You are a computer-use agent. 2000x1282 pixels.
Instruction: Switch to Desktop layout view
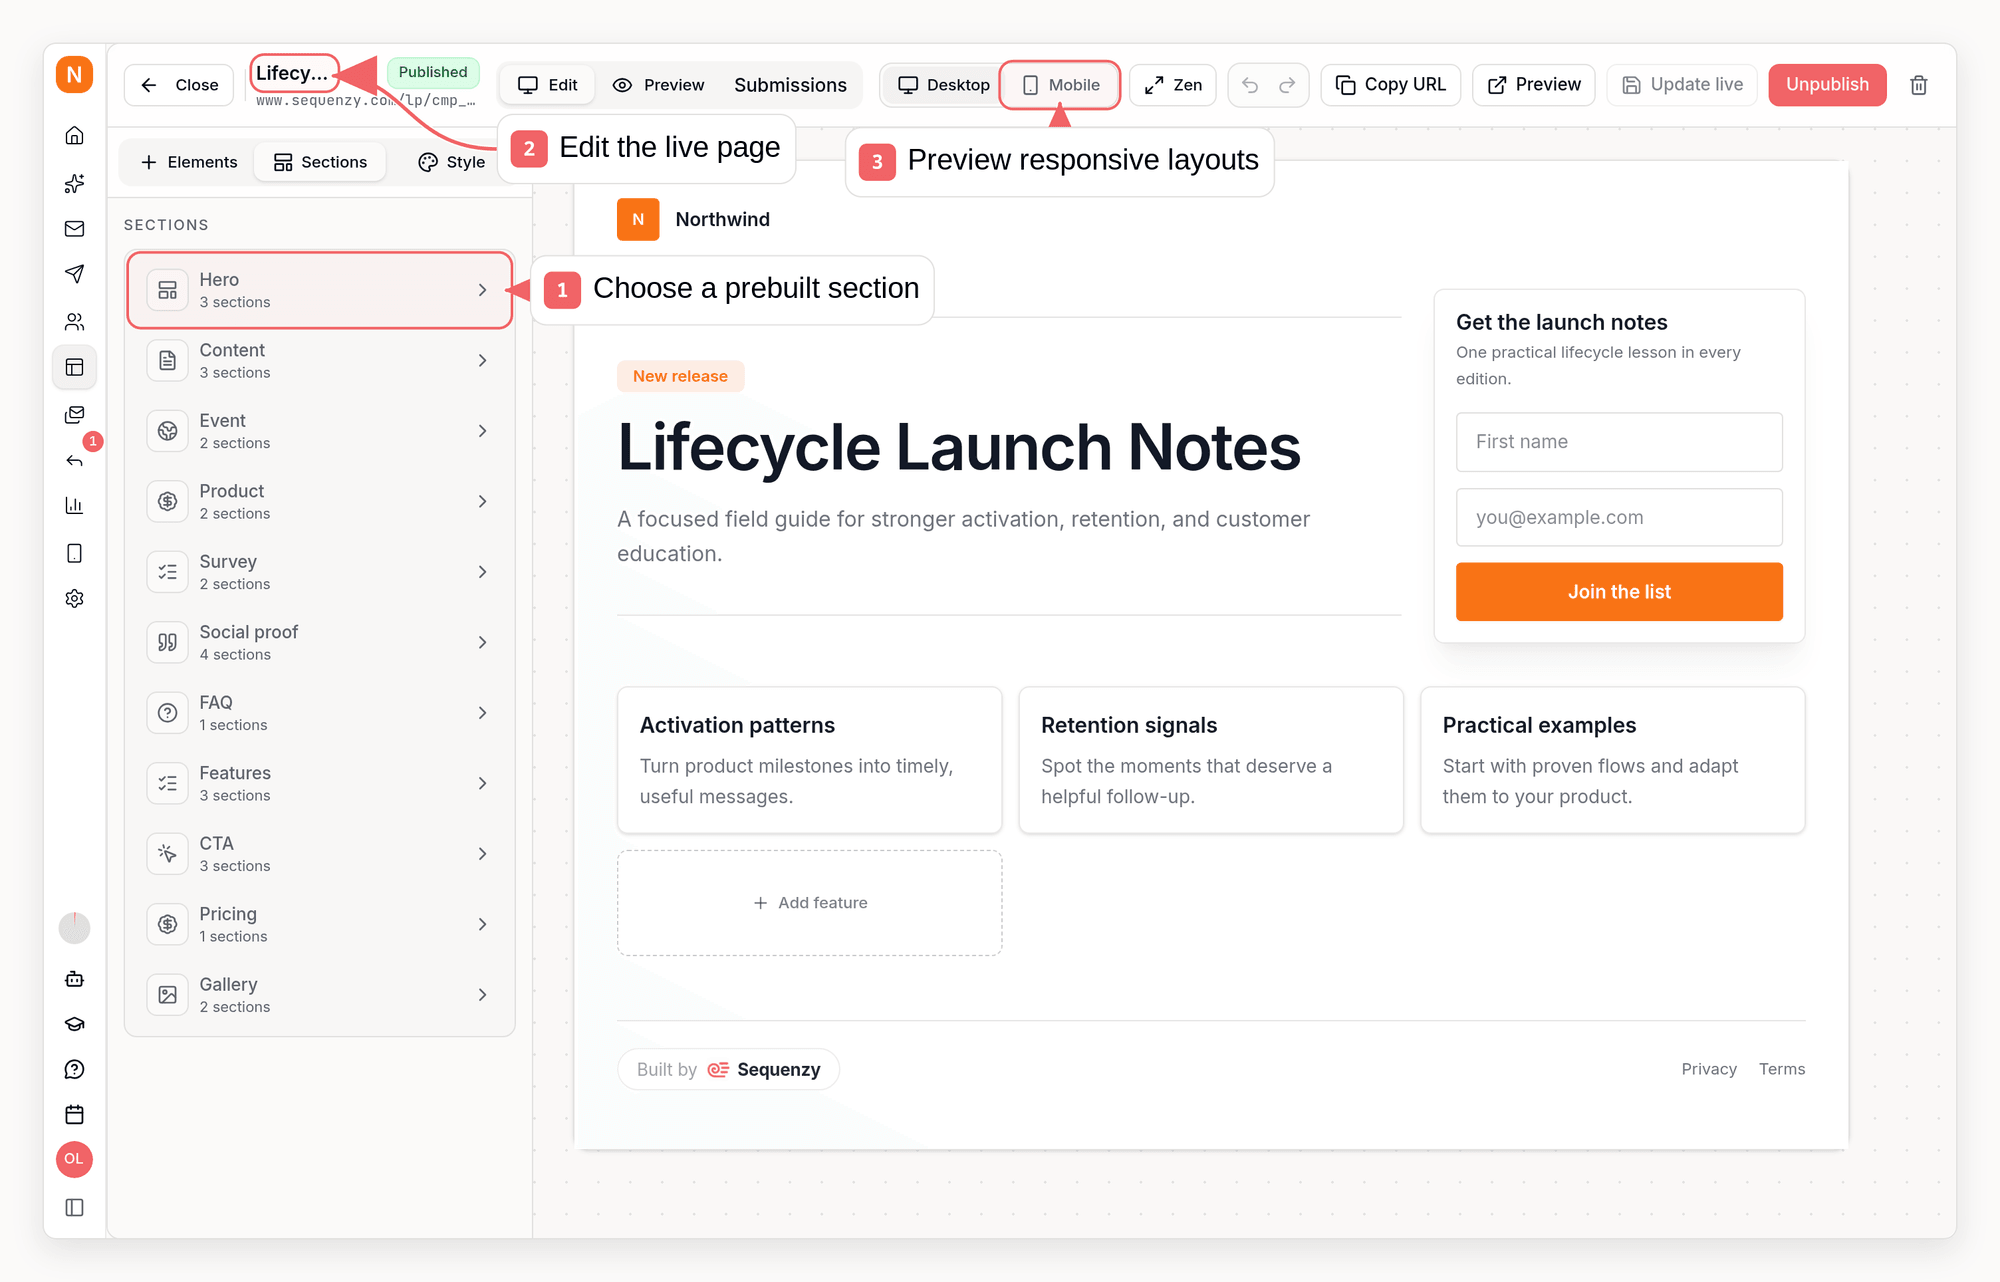[943, 85]
